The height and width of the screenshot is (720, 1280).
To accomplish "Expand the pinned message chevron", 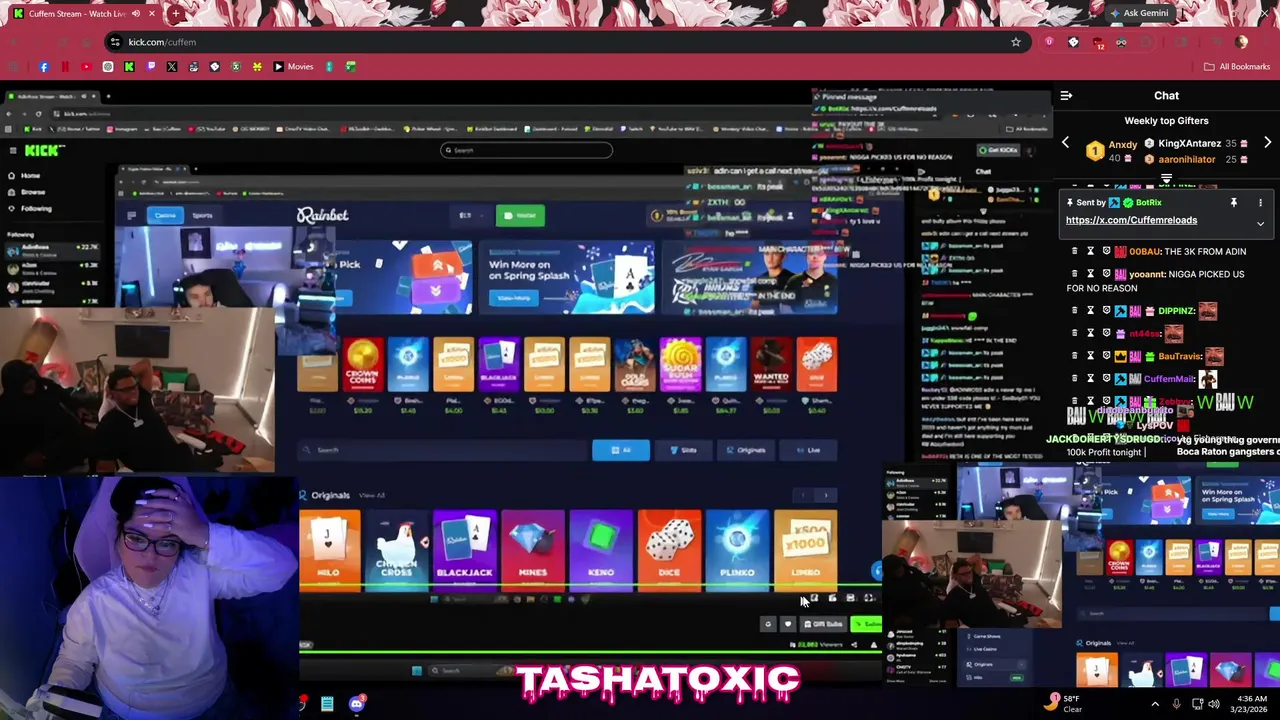I will pyautogui.click(x=1260, y=224).
